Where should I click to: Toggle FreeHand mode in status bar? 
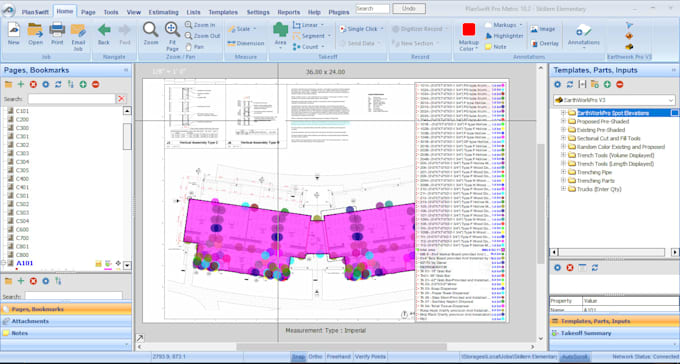(338, 357)
